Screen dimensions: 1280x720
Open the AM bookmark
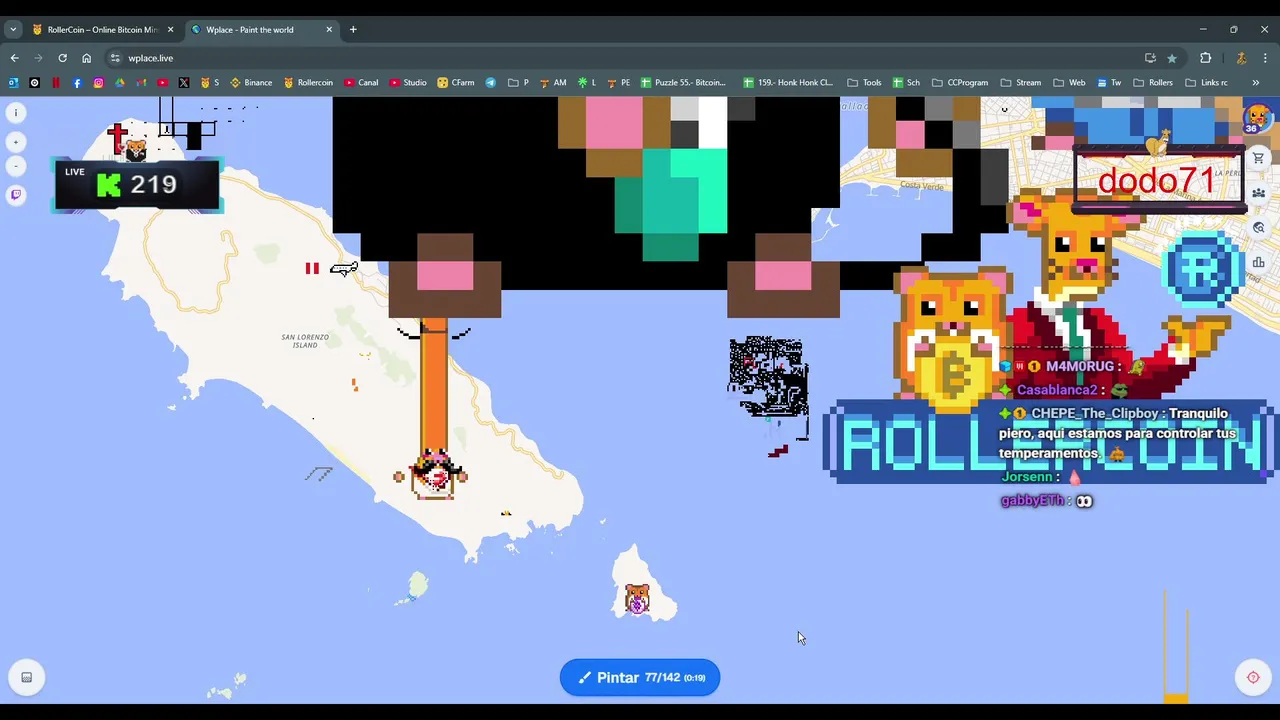[553, 83]
